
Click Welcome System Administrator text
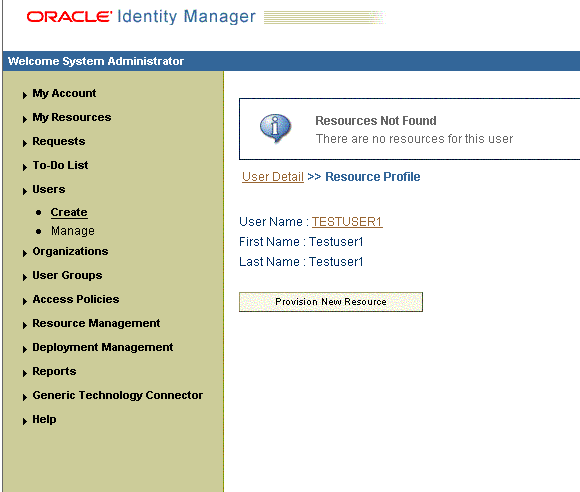click(x=96, y=61)
